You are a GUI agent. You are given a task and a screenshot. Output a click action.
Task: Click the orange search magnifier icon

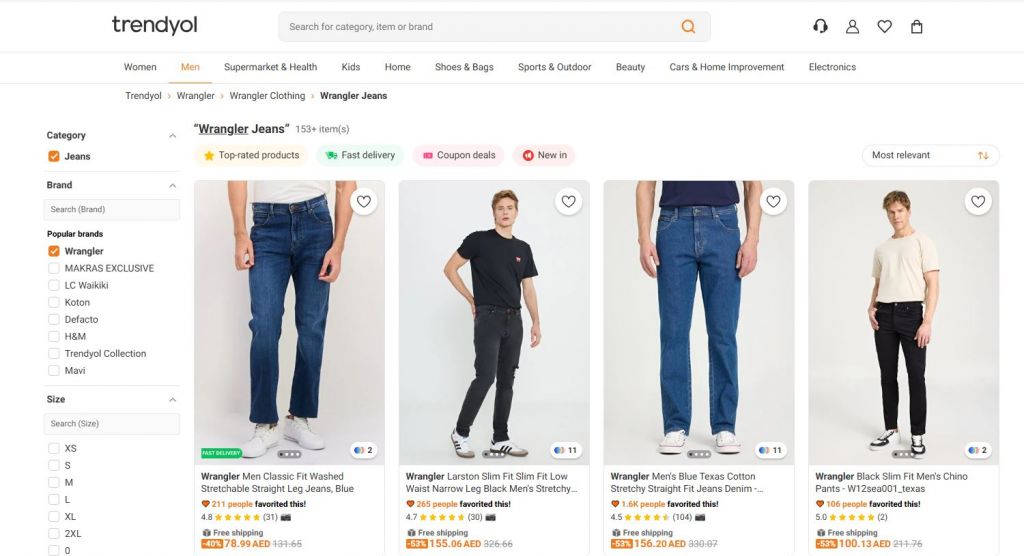688,27
